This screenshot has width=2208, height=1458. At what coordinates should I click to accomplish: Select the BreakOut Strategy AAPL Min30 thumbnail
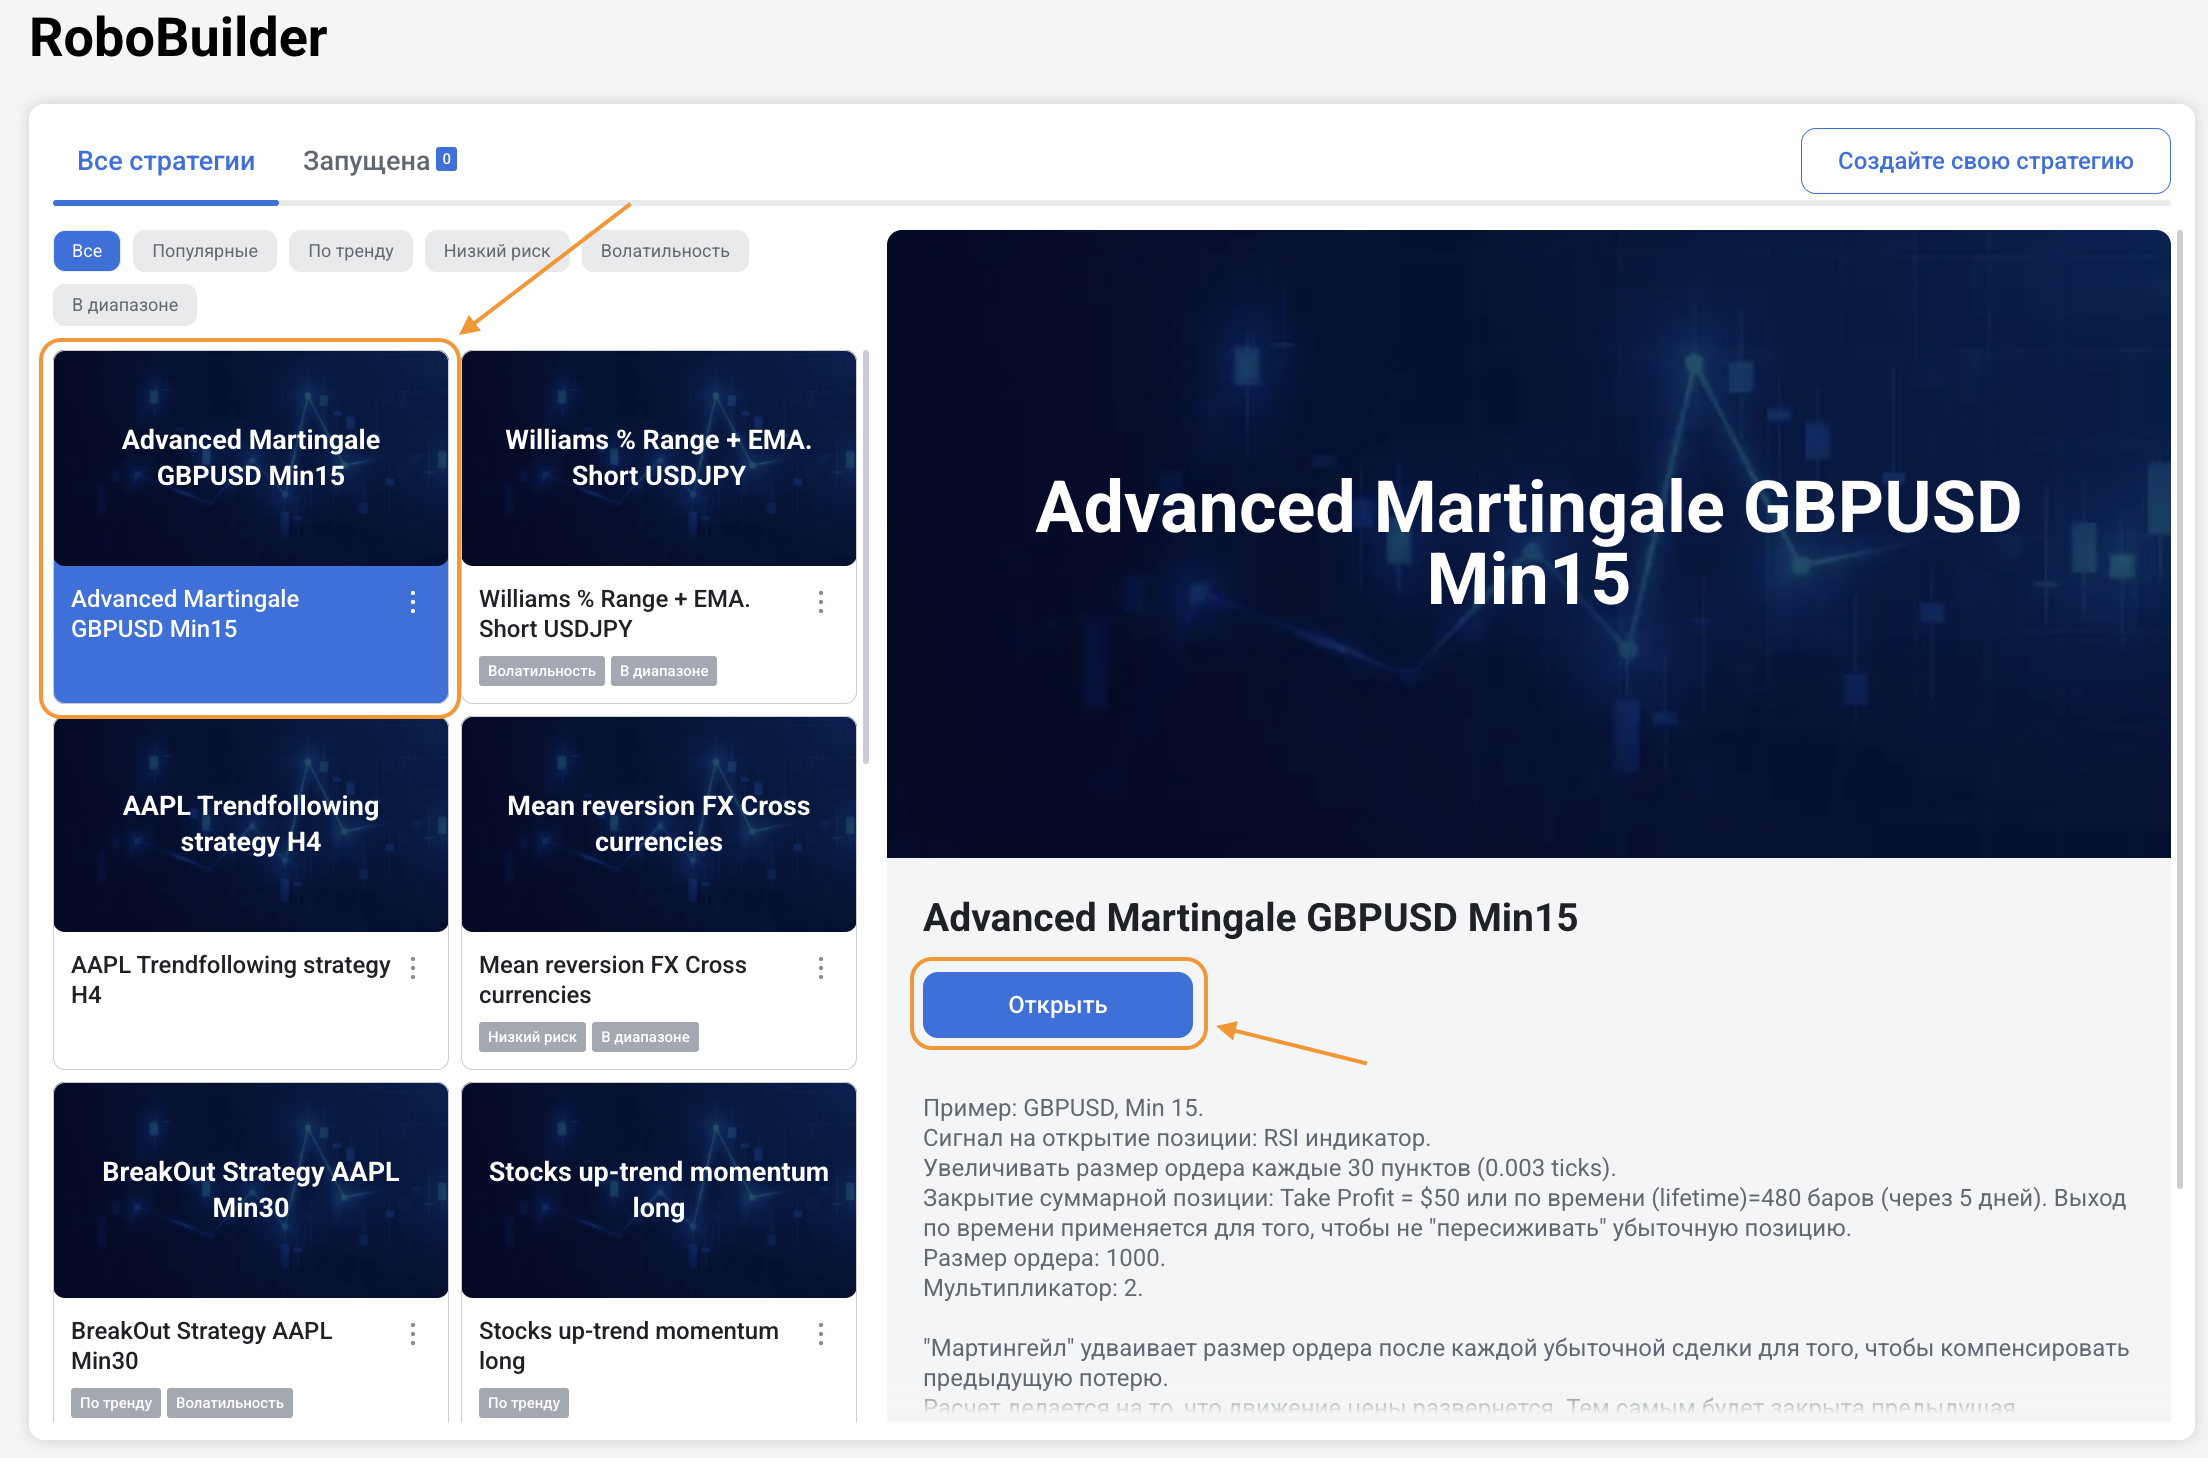(x=251, y=1190)
